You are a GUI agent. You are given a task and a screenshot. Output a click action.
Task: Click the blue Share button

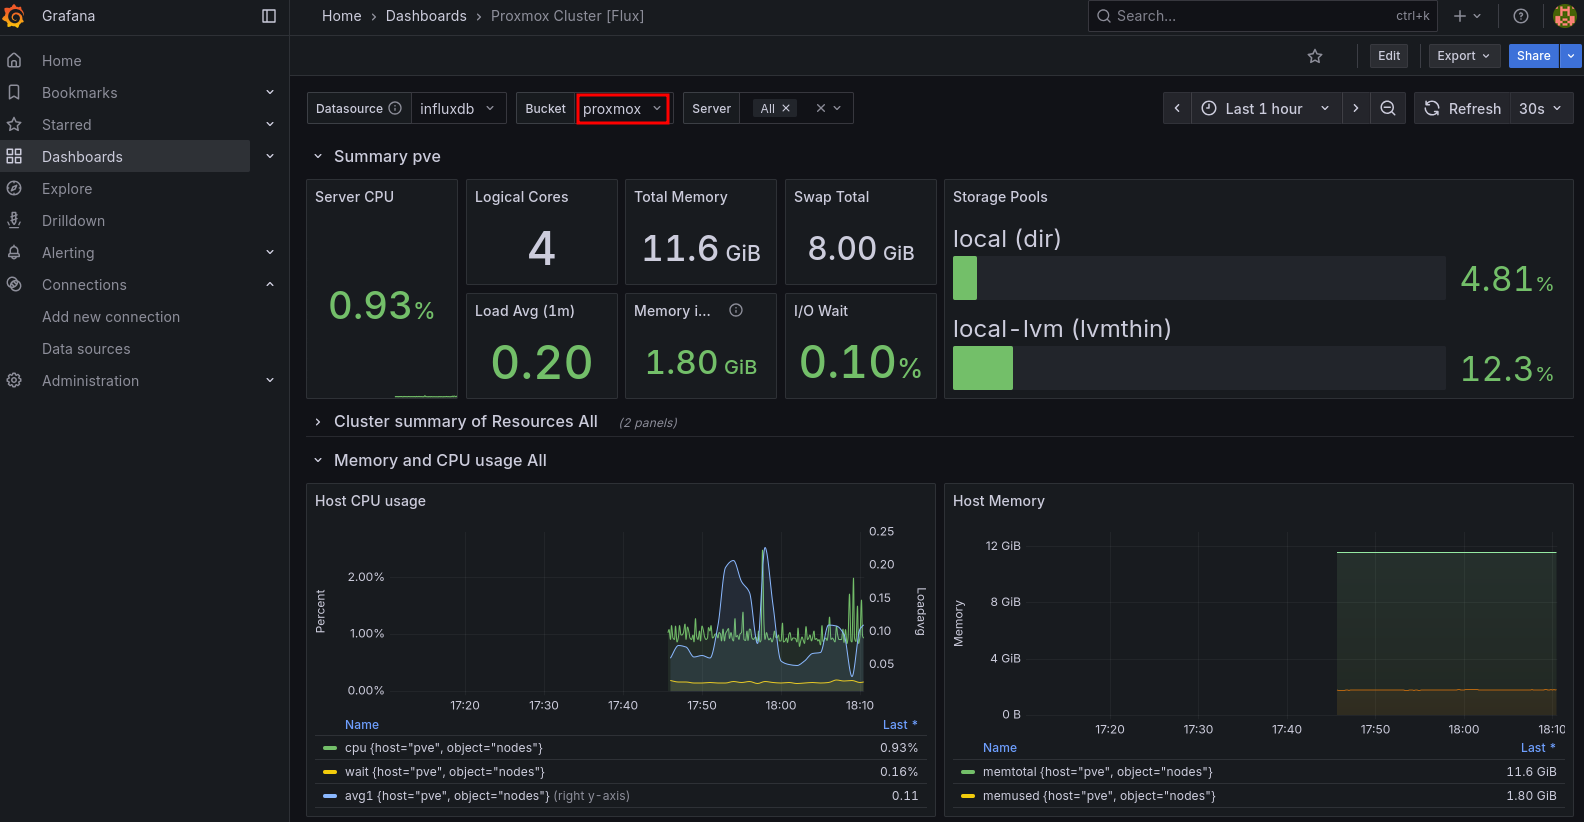(x=1532, y=56)
